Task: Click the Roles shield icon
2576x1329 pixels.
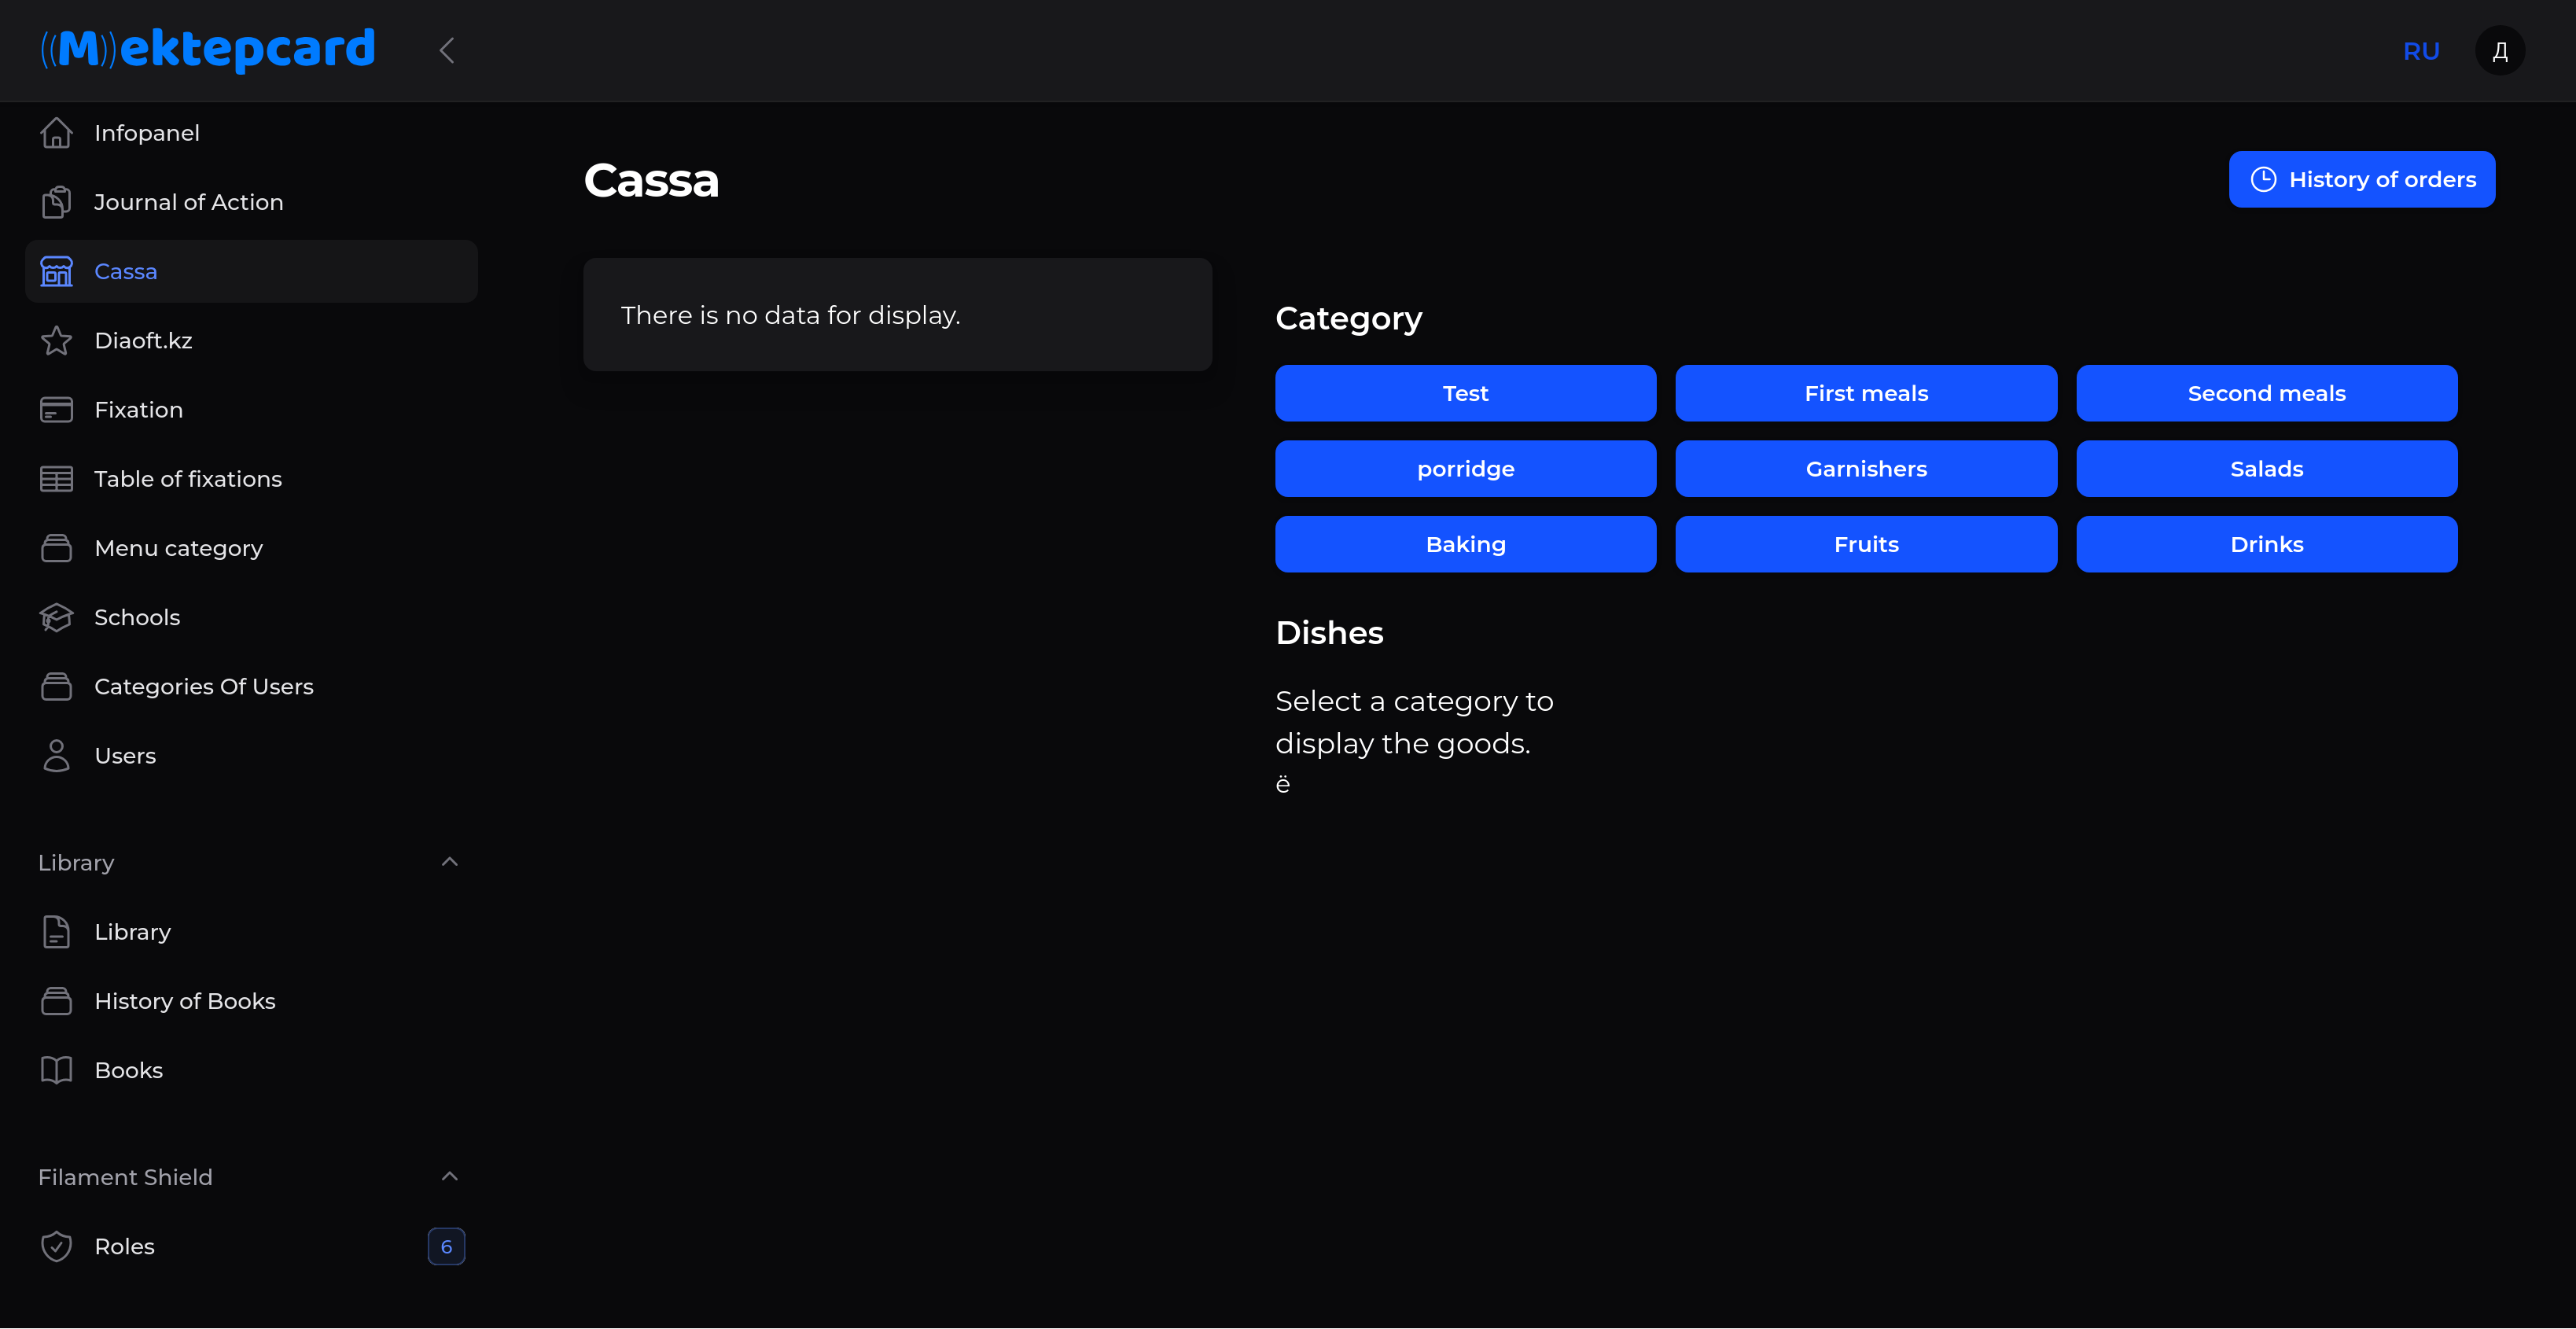Action: point(56,1246)
